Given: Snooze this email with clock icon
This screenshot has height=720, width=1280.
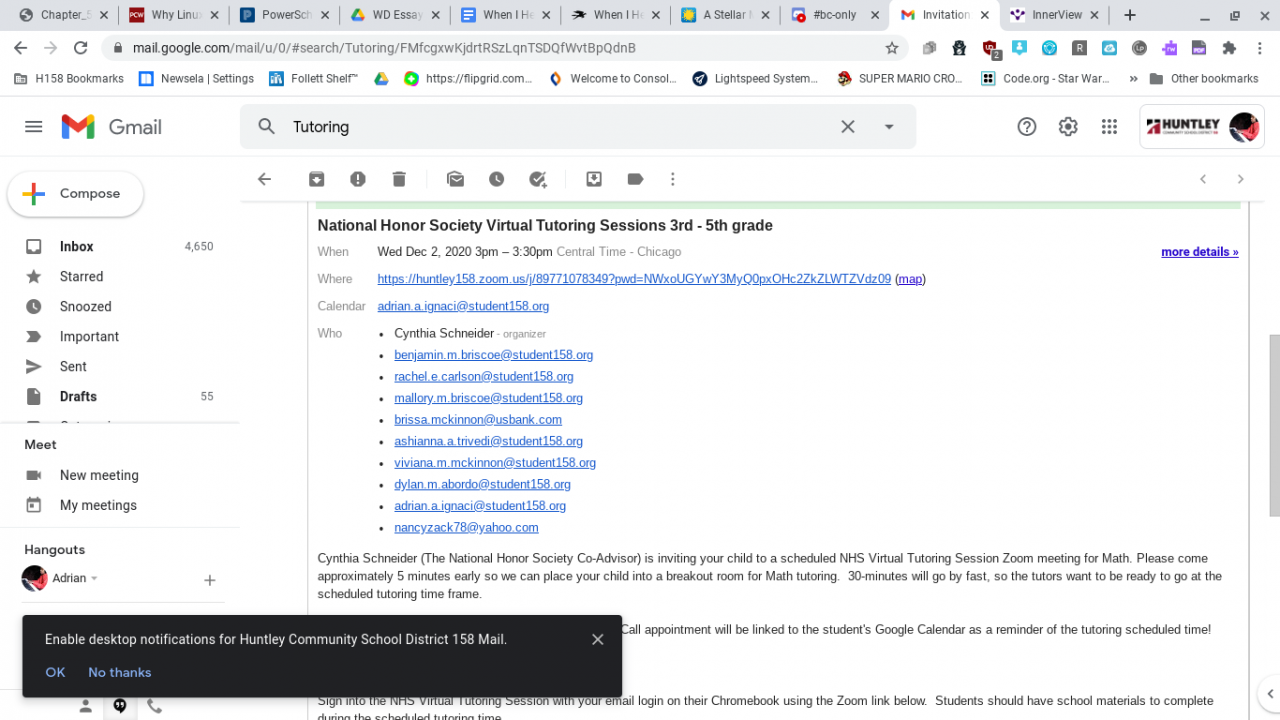Looking at the screenshot, I should (x=497, y=179).
